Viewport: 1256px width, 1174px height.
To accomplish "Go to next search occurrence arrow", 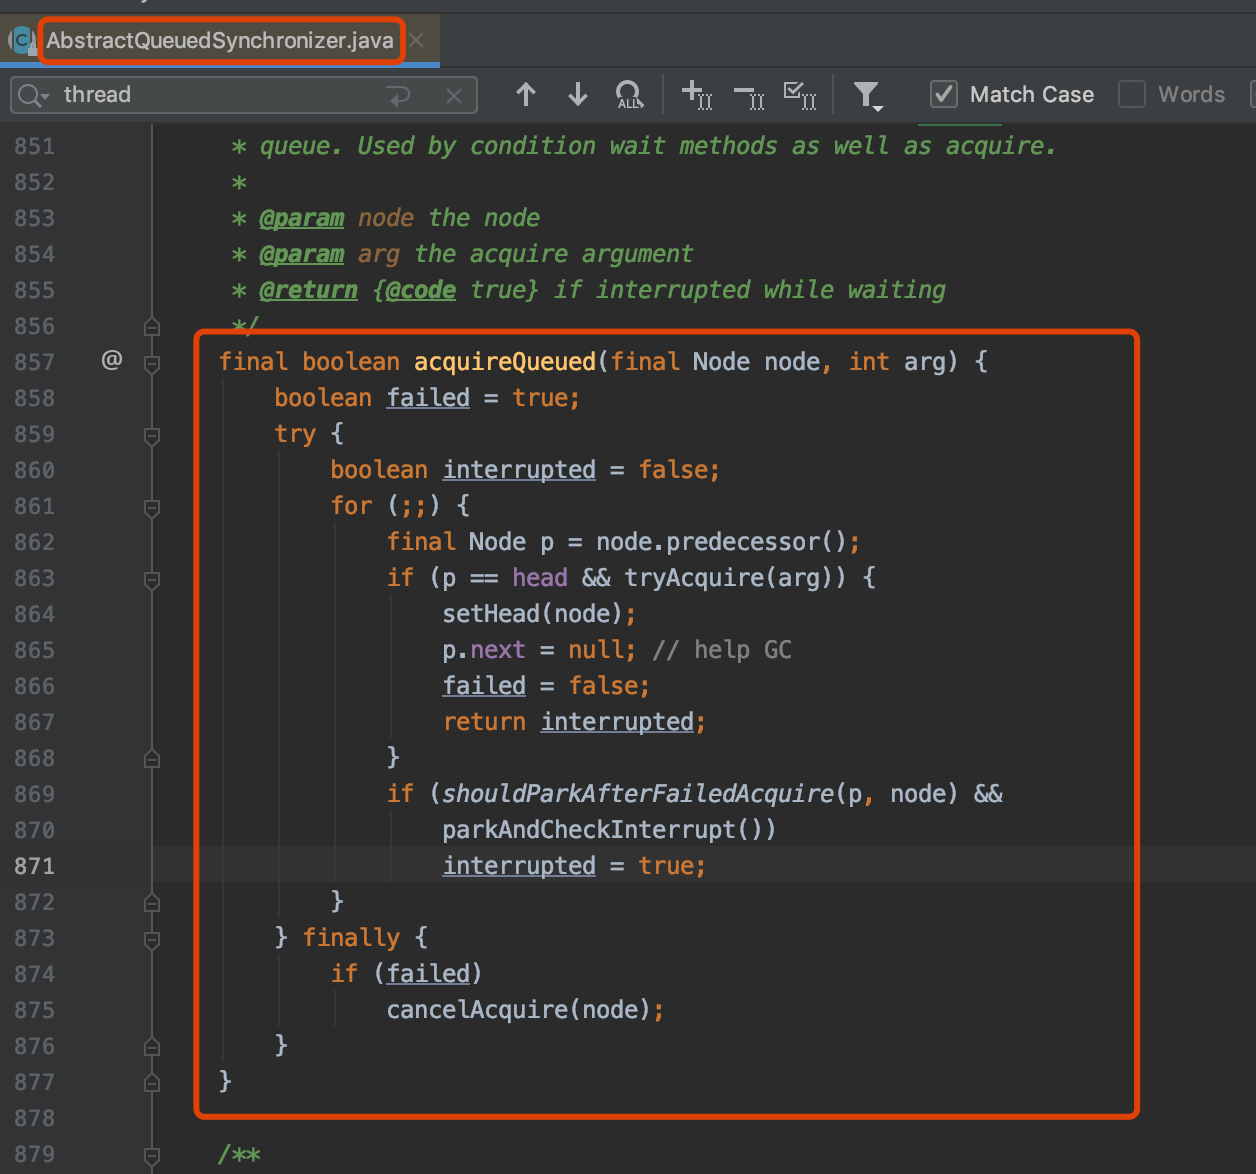I will (577, 95).
